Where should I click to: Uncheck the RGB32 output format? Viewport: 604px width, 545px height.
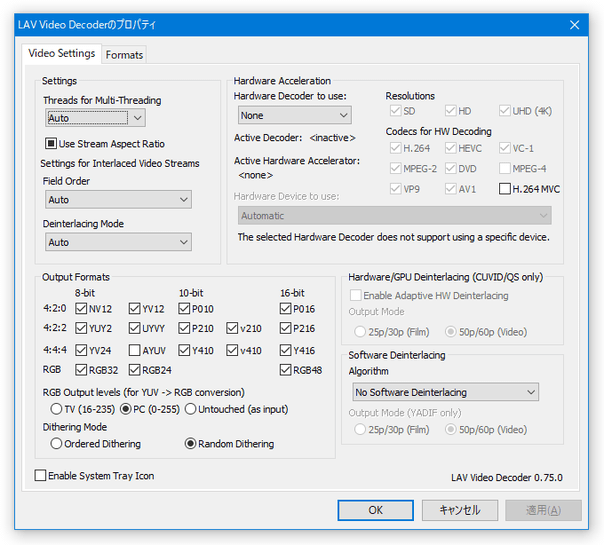[81, 370]
